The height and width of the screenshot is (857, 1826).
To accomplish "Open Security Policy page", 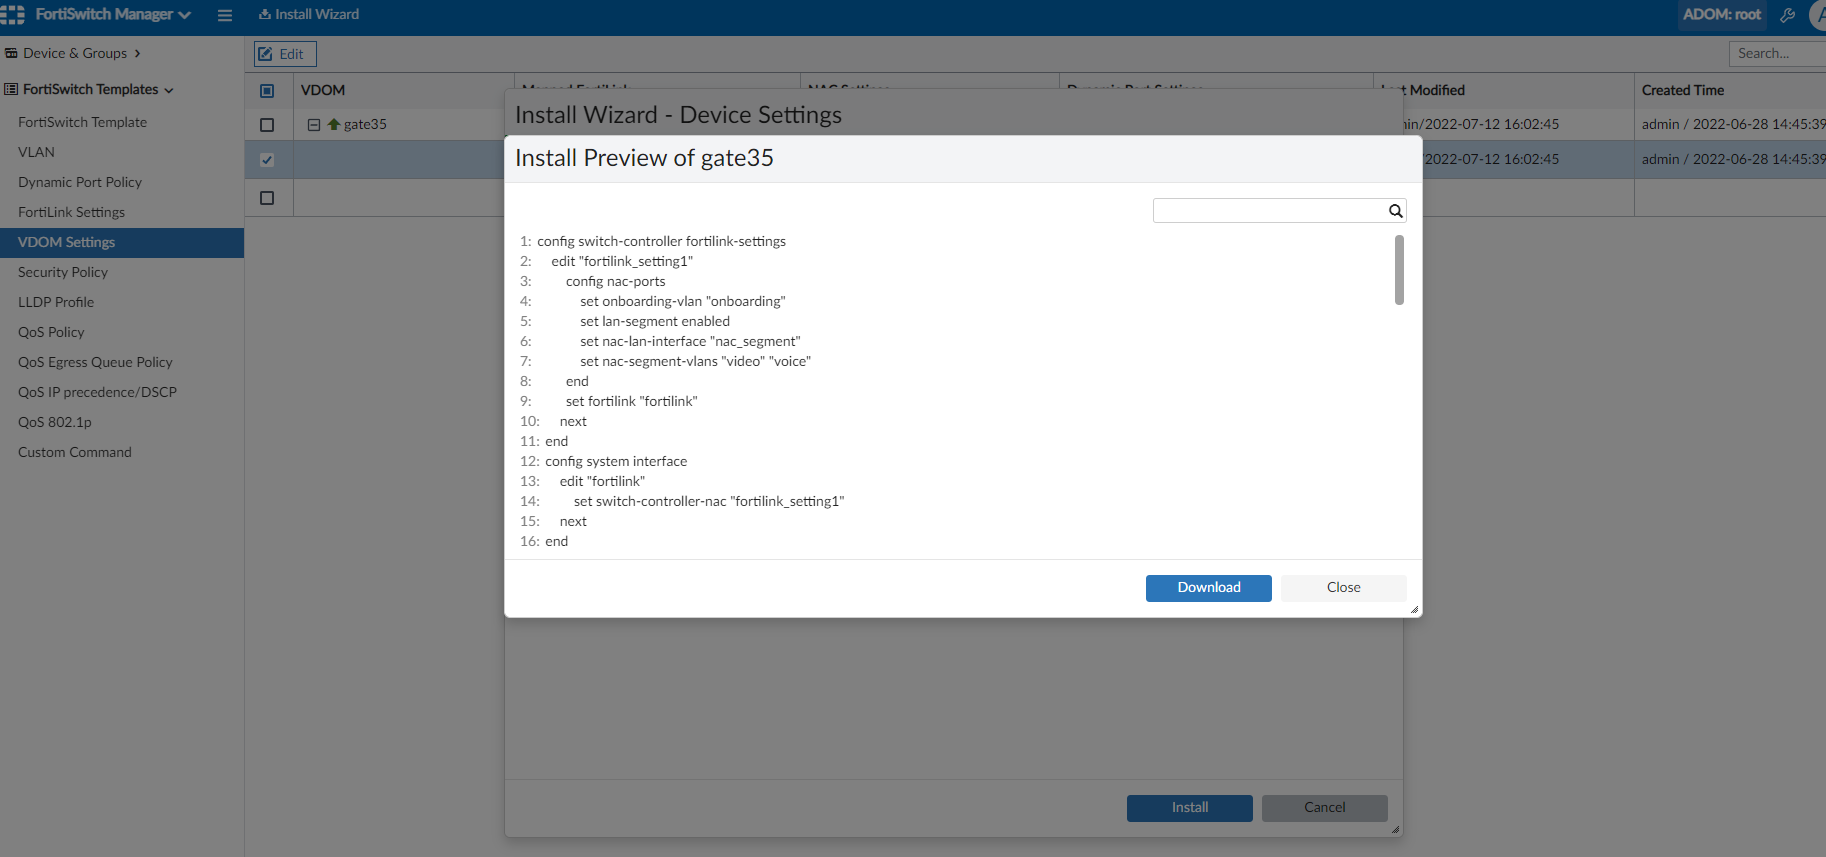I will click(63, 272).
